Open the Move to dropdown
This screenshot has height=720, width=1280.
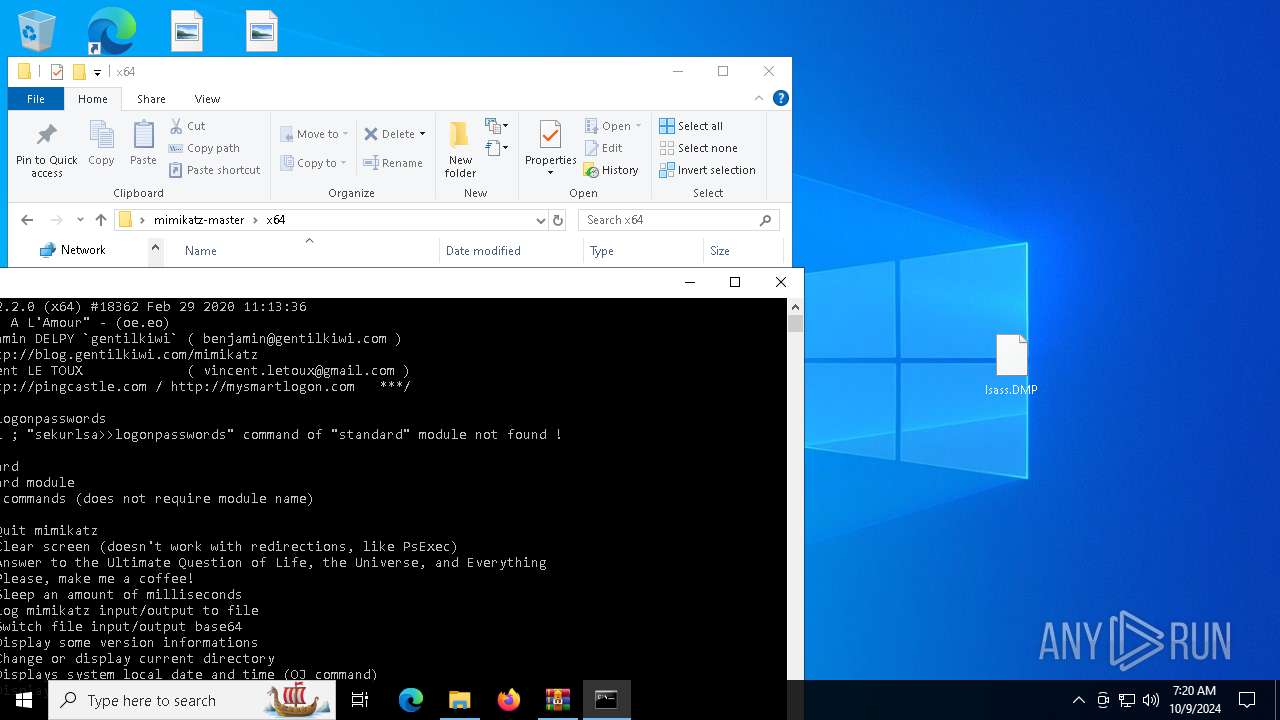click(x=314, y=134)
